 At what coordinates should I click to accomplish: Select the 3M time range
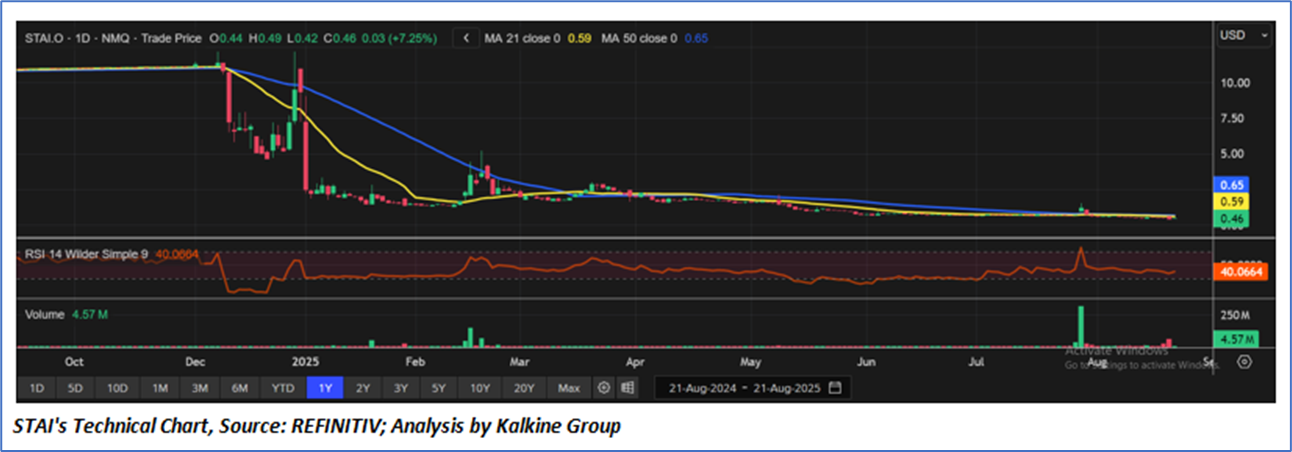pos(199,387)
